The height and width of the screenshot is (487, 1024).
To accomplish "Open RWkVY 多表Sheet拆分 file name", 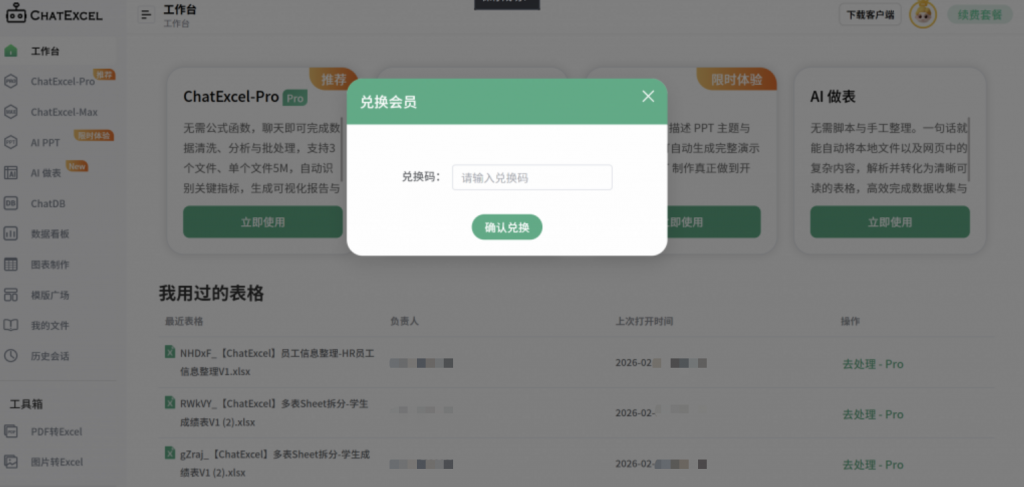I will coord(274,413).
